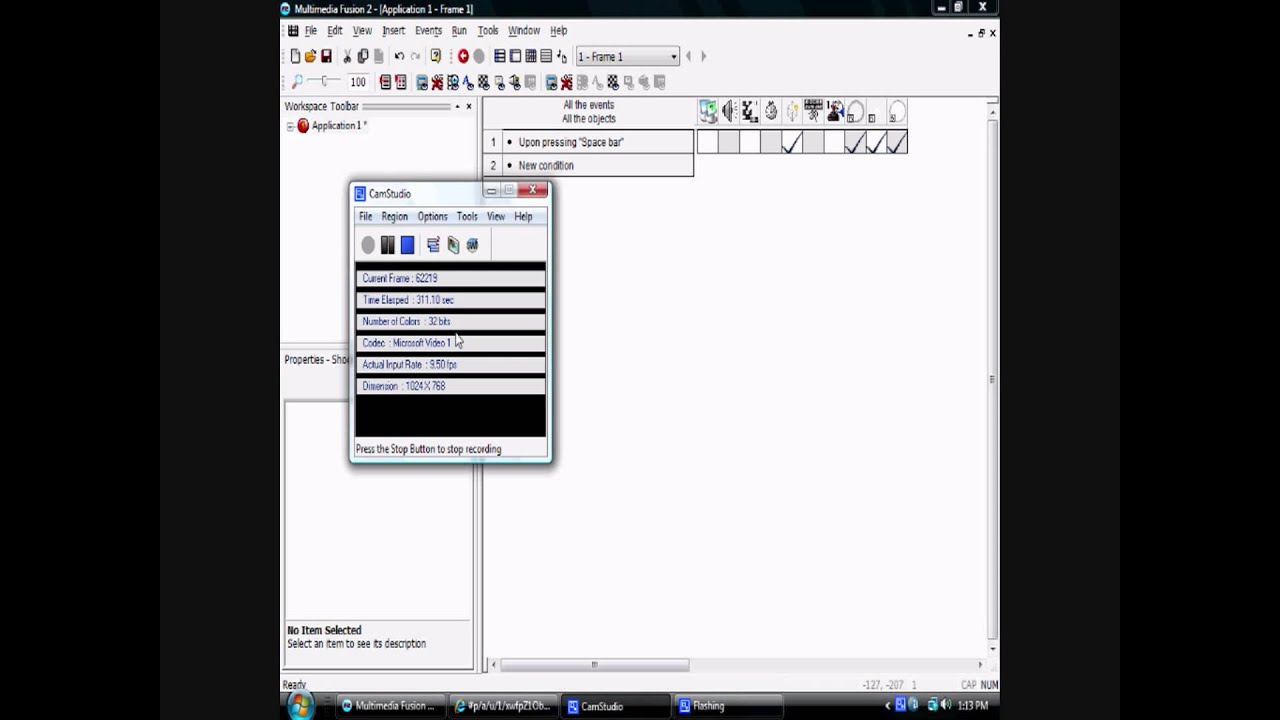The width and height of the screenshot is (1280, 720).
Task: Open a file with the folder icon
Action: [310, 57]
